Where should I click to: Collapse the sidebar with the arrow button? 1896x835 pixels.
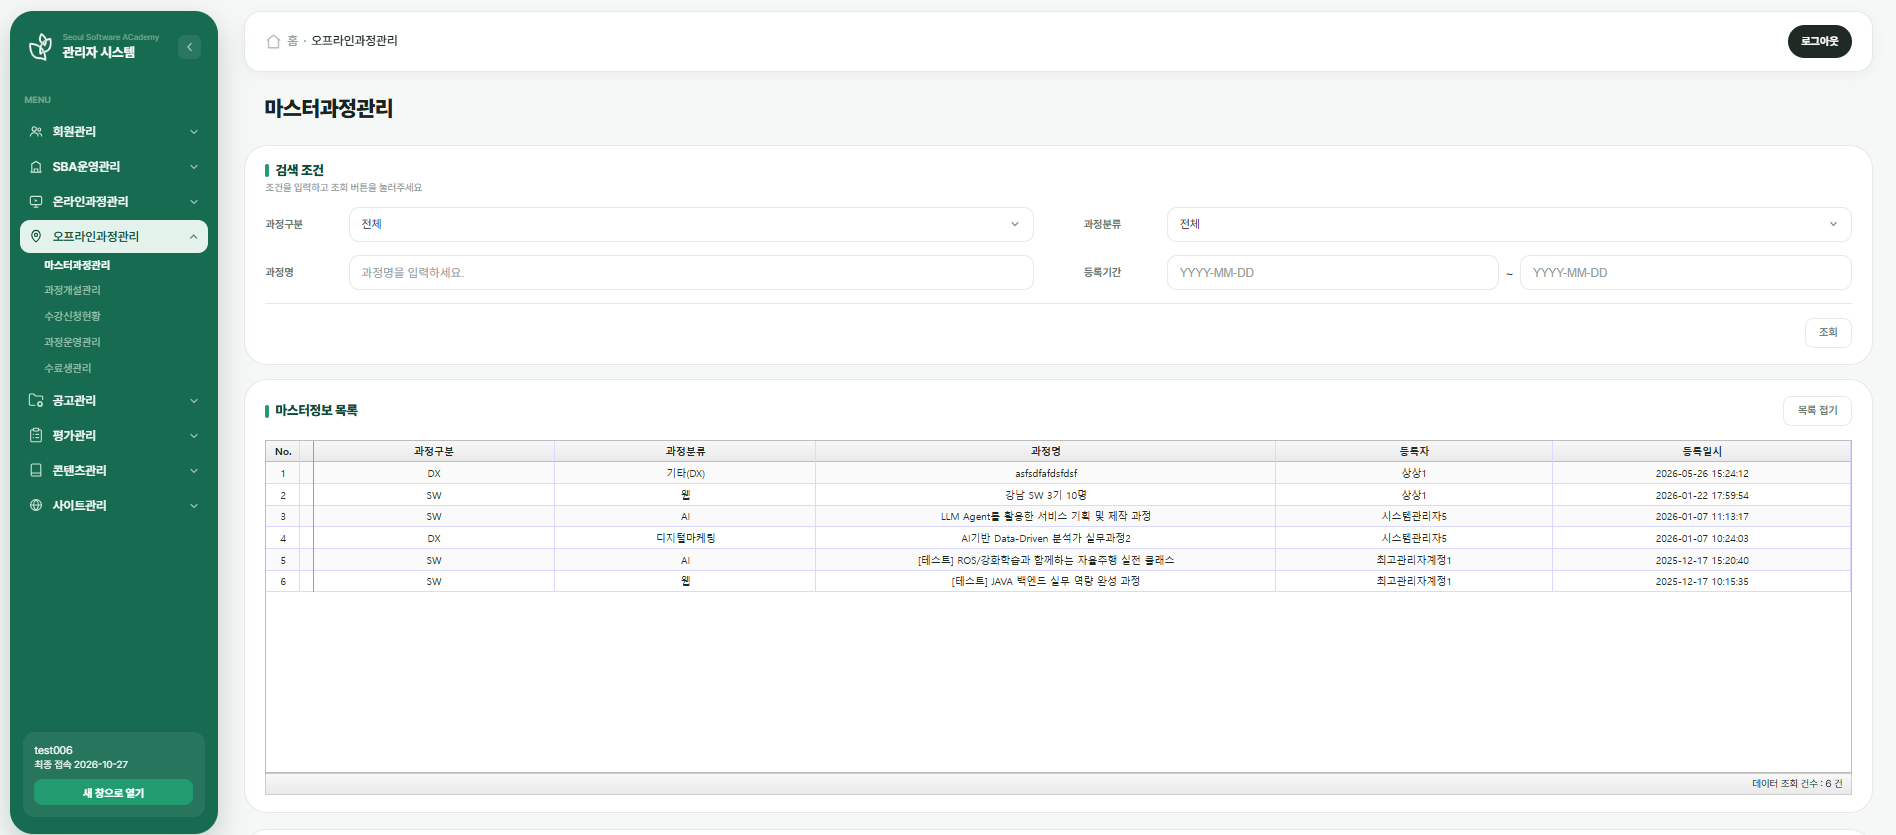click(189, 47)
